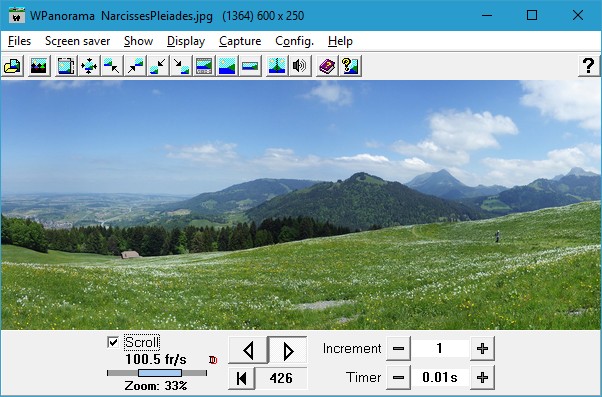
Task: Toggle sound with the speaker icon
Action: pyautogui.click(x=300, y=66)
